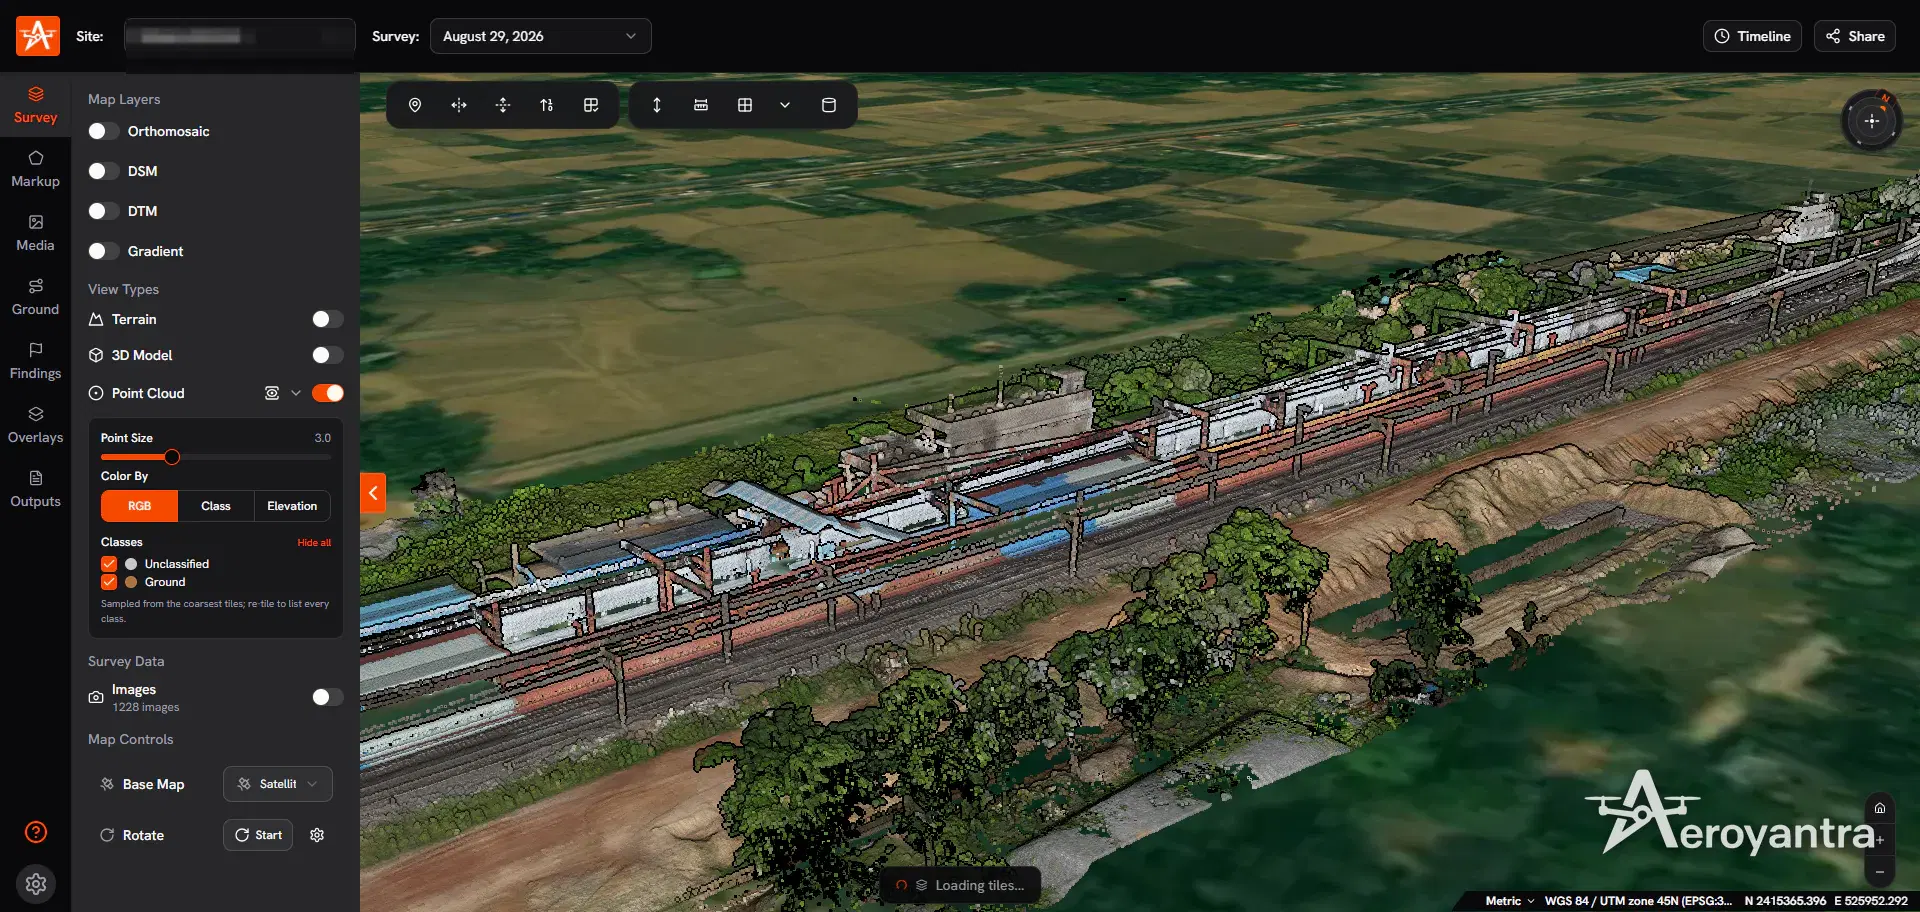Open the Site selector dropdown
The width and height of the screenshot is (1920, 912).
point(240,36)
